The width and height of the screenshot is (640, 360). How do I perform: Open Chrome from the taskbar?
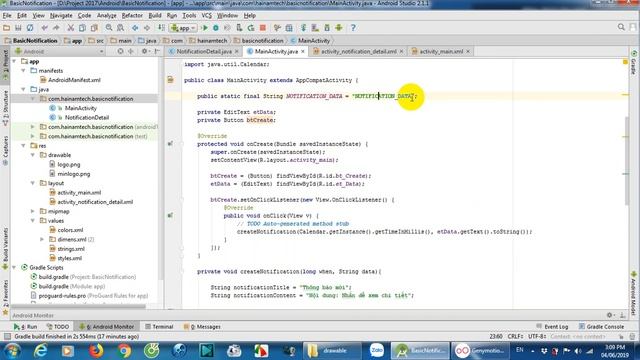(124, 351)
